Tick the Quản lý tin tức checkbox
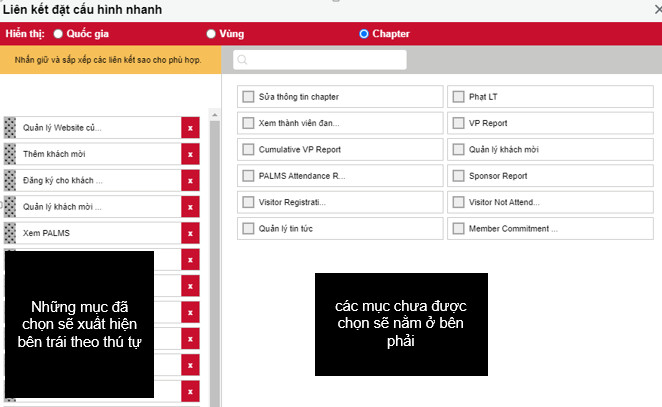This screenshot has height=407, width=662. point(248,228)
